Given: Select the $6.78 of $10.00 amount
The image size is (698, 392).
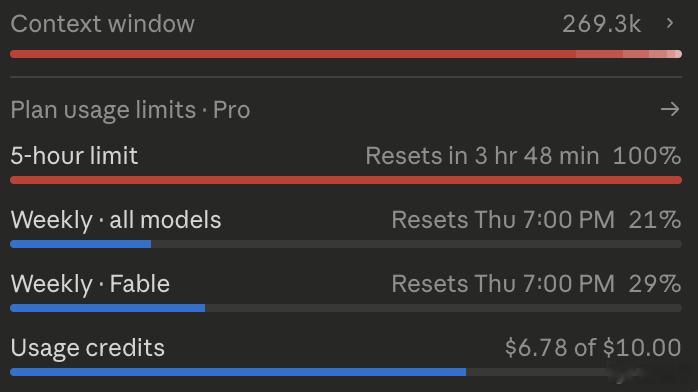Looking at the screenshot, I should 593,348.
